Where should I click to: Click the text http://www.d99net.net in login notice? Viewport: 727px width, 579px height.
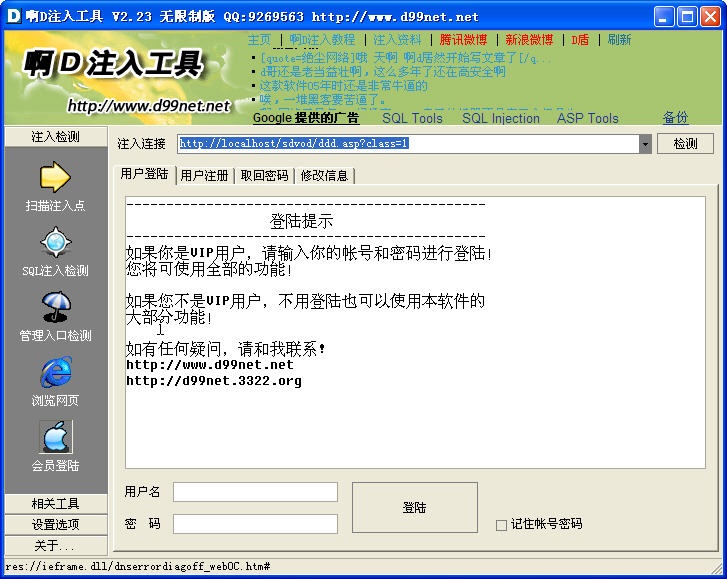[x=210, y=365]
